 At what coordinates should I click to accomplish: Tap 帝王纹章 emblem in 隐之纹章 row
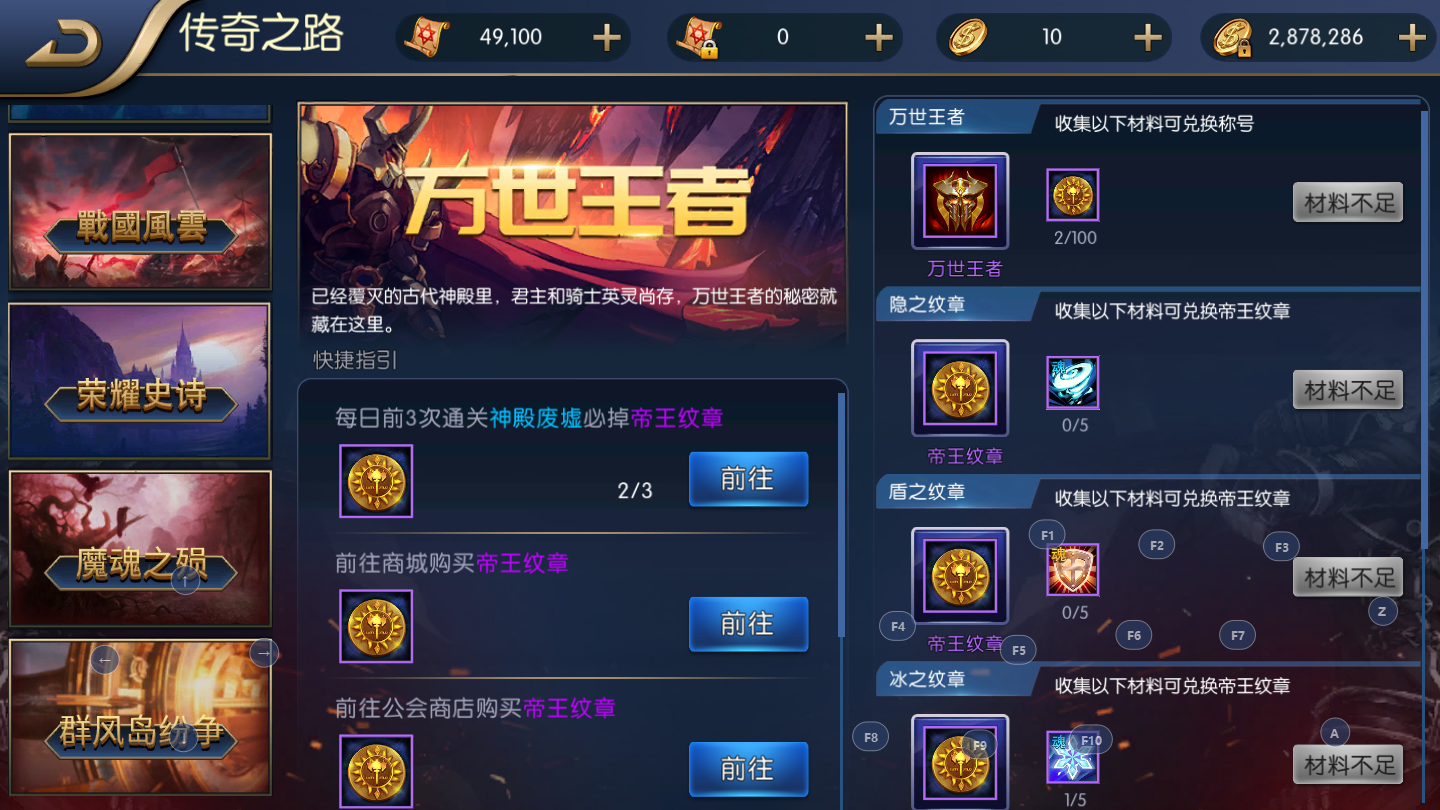[960, 388]
